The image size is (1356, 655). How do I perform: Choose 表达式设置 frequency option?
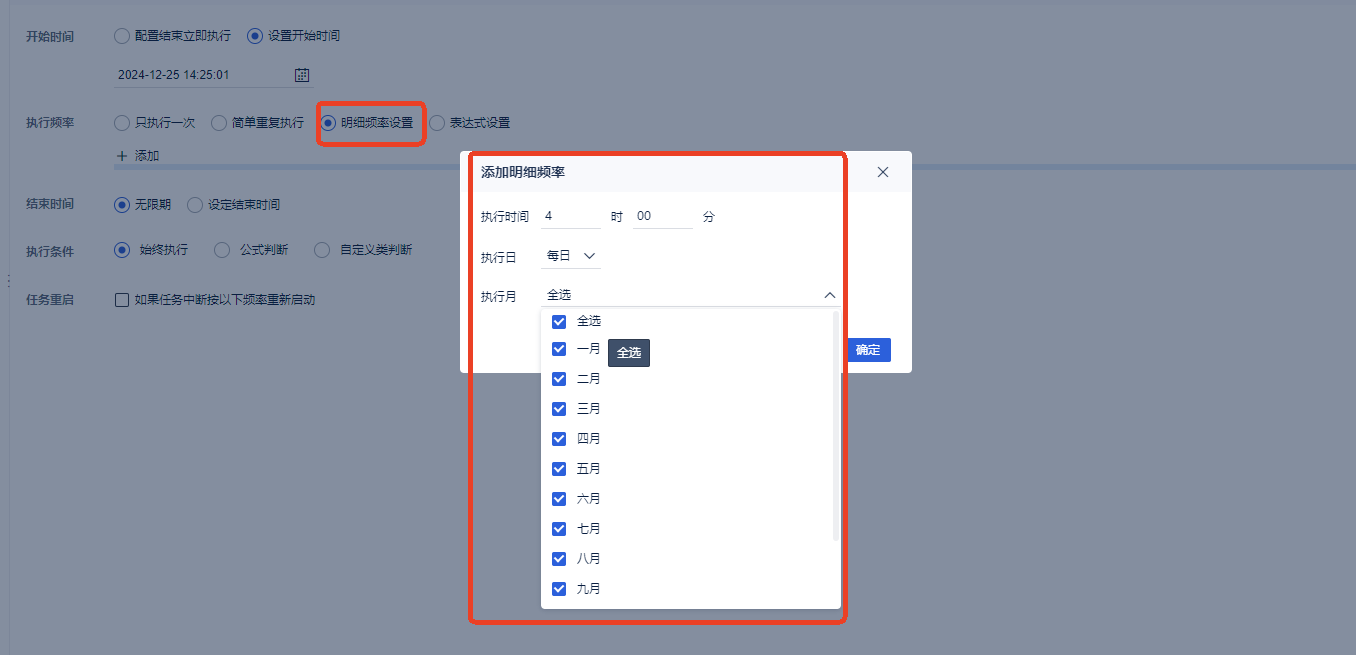coord(437,123)
